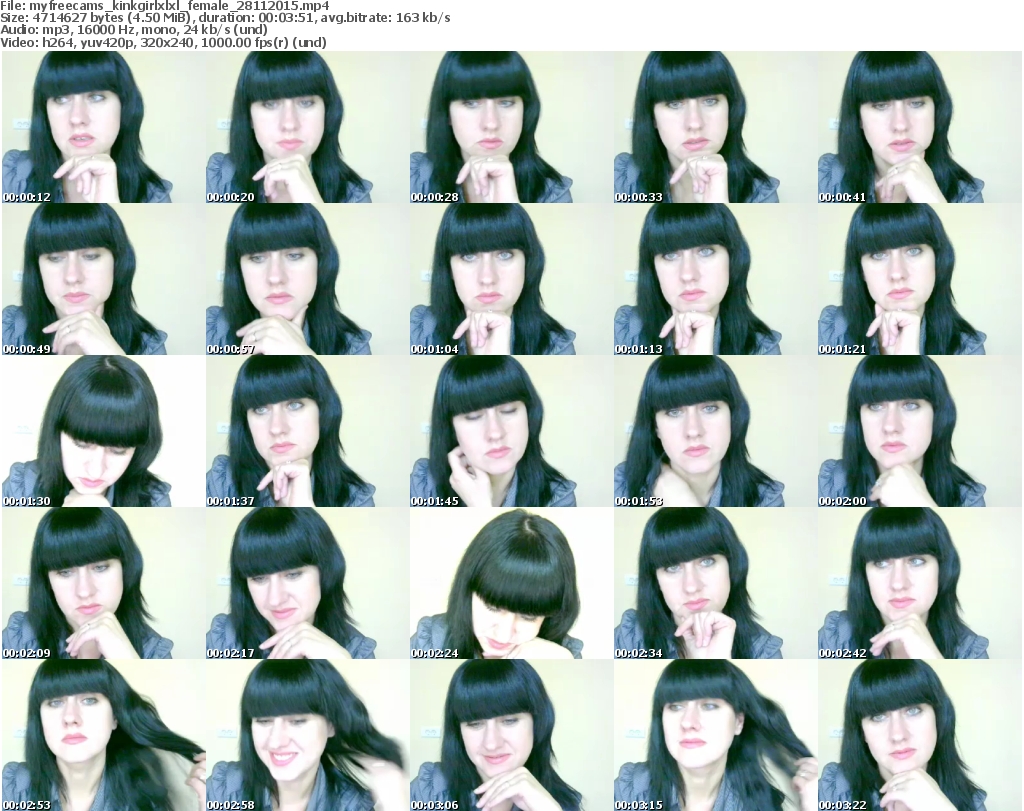Image resolution: width=1024 pixels, height=811 pixels.
Task: Select the frame stamped 00:03:06
Action: coord(511,735)
